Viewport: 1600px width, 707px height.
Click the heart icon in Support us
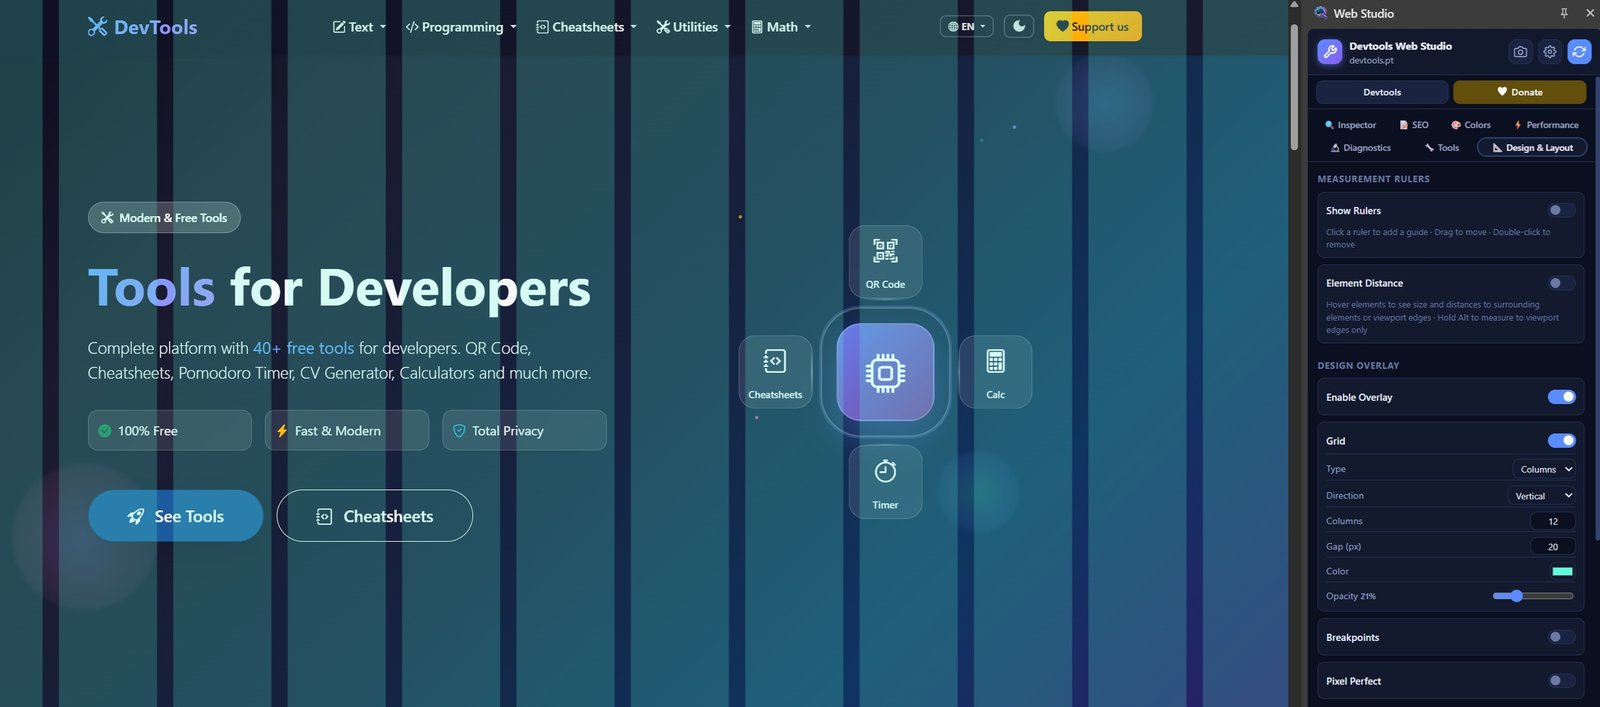point(1062,26)
